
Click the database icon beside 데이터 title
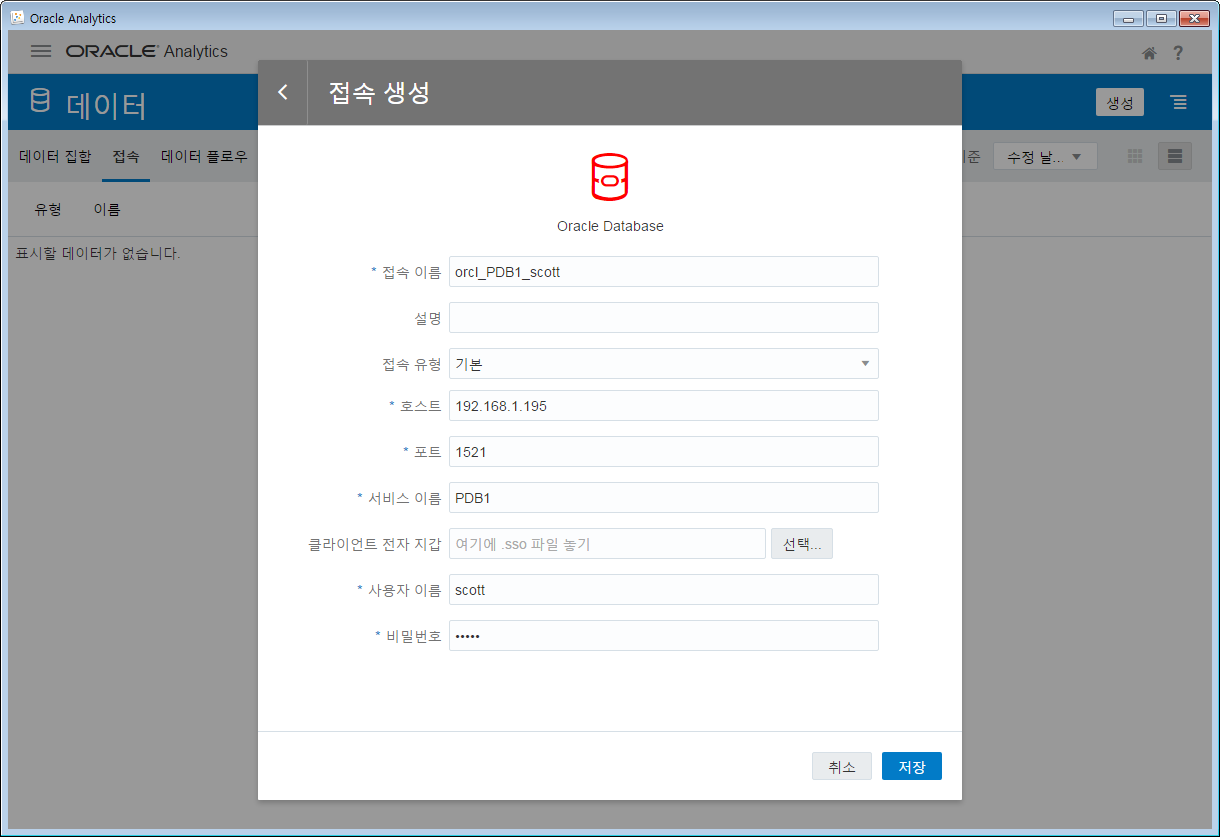tap(40, 101)
